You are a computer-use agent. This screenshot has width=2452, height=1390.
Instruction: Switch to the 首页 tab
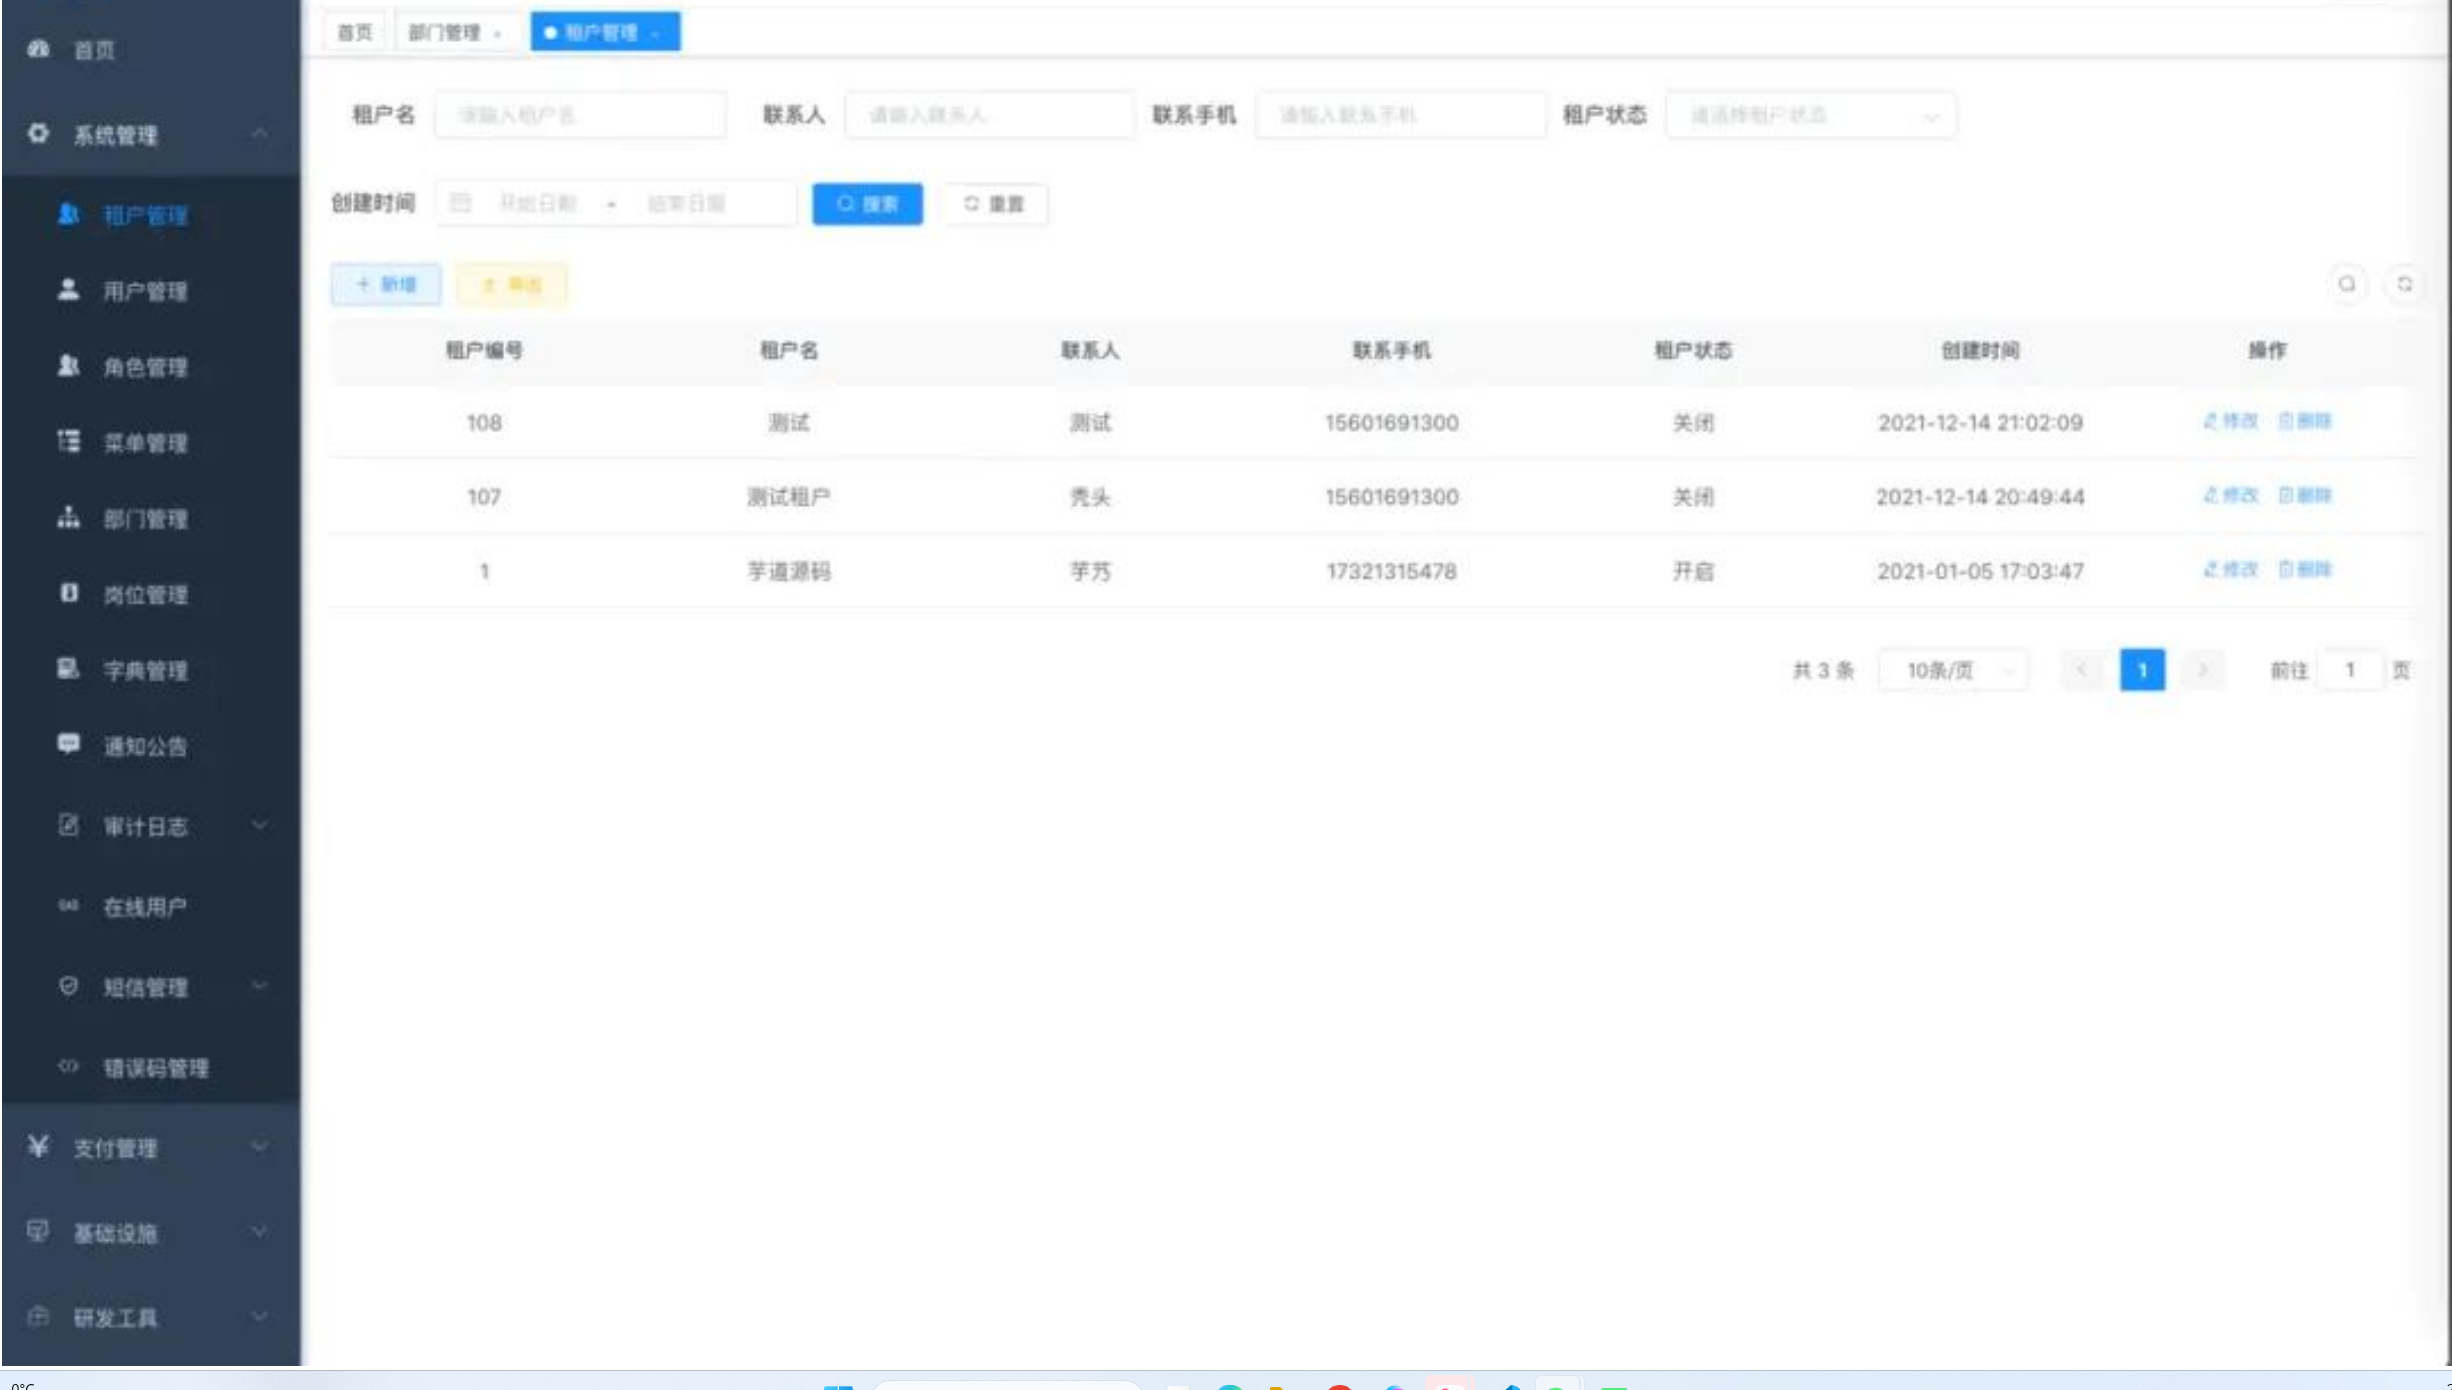[354, 32]
